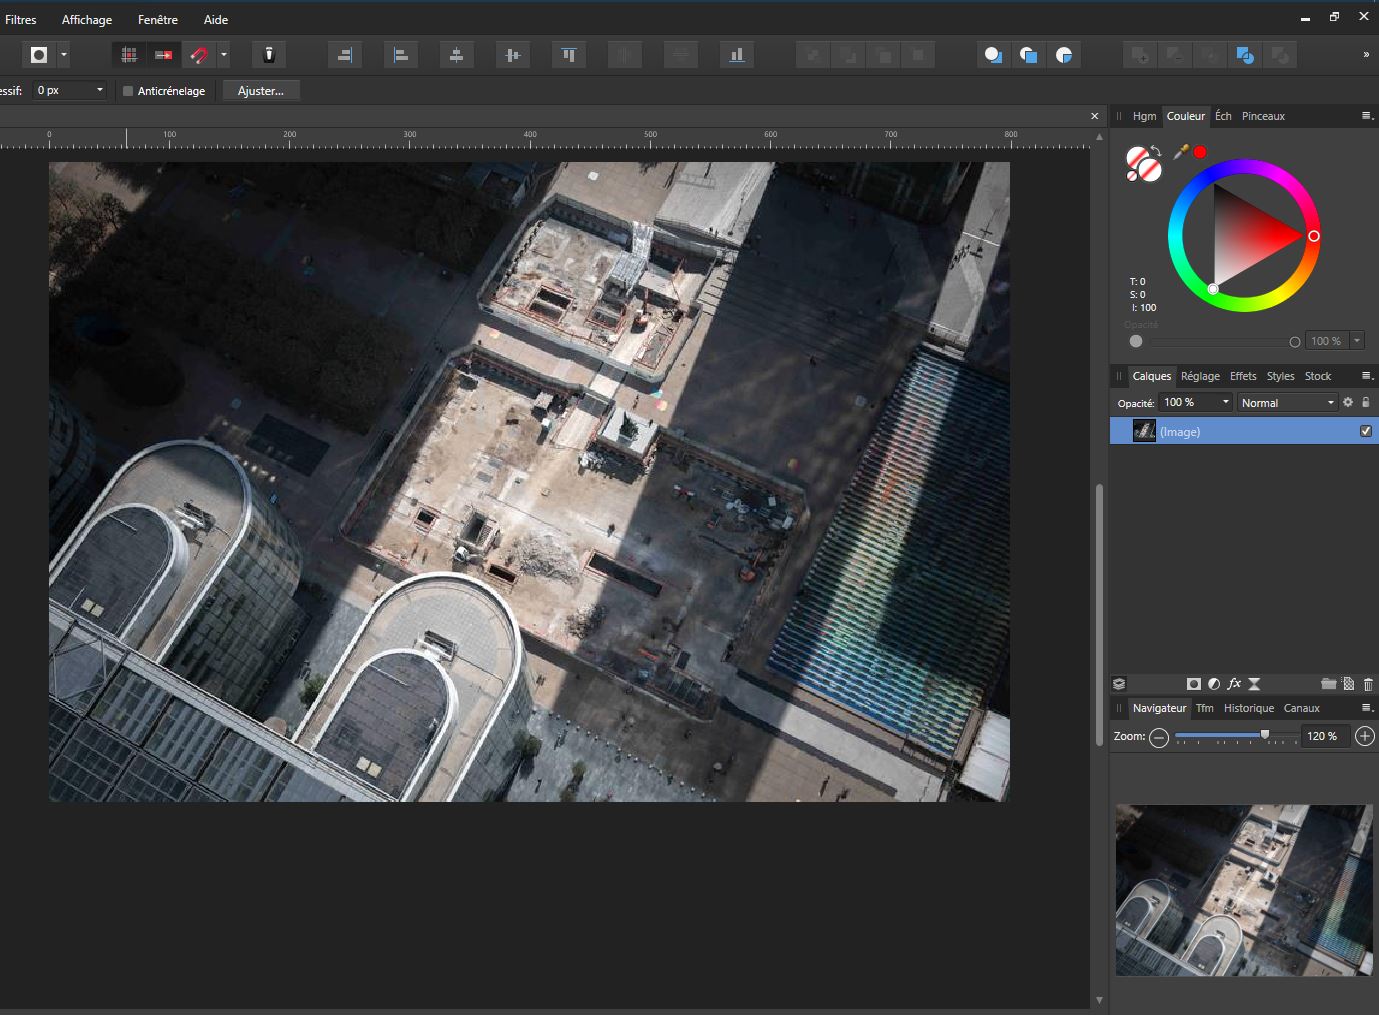Viewport: 1379px width, 1015px height.
Task: Click the red magnet snapping icon
Action: pyautogui.click(x=199, y=55)
